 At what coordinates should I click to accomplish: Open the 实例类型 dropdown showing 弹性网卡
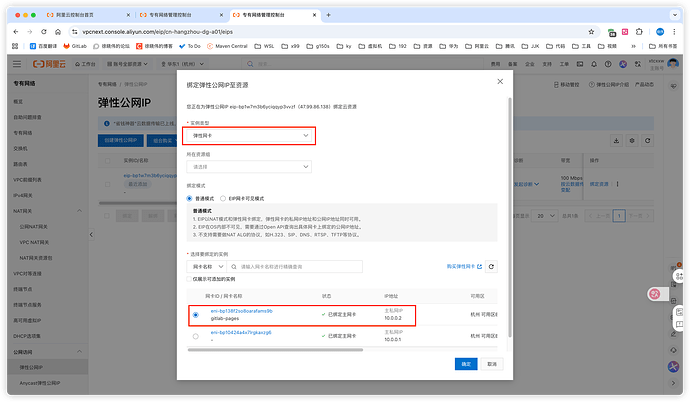pyautogui.click(x=250, y=134)
